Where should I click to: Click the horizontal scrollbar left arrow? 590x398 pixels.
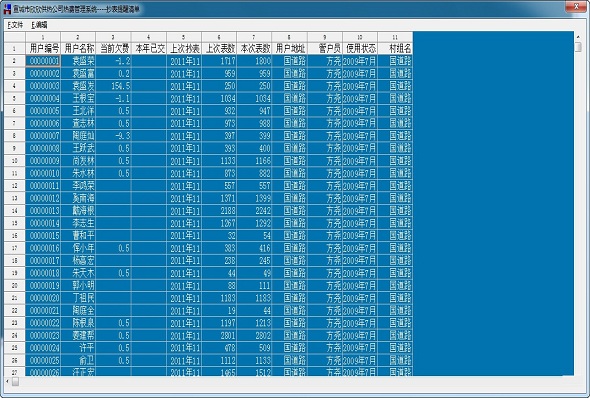point(7,381)
